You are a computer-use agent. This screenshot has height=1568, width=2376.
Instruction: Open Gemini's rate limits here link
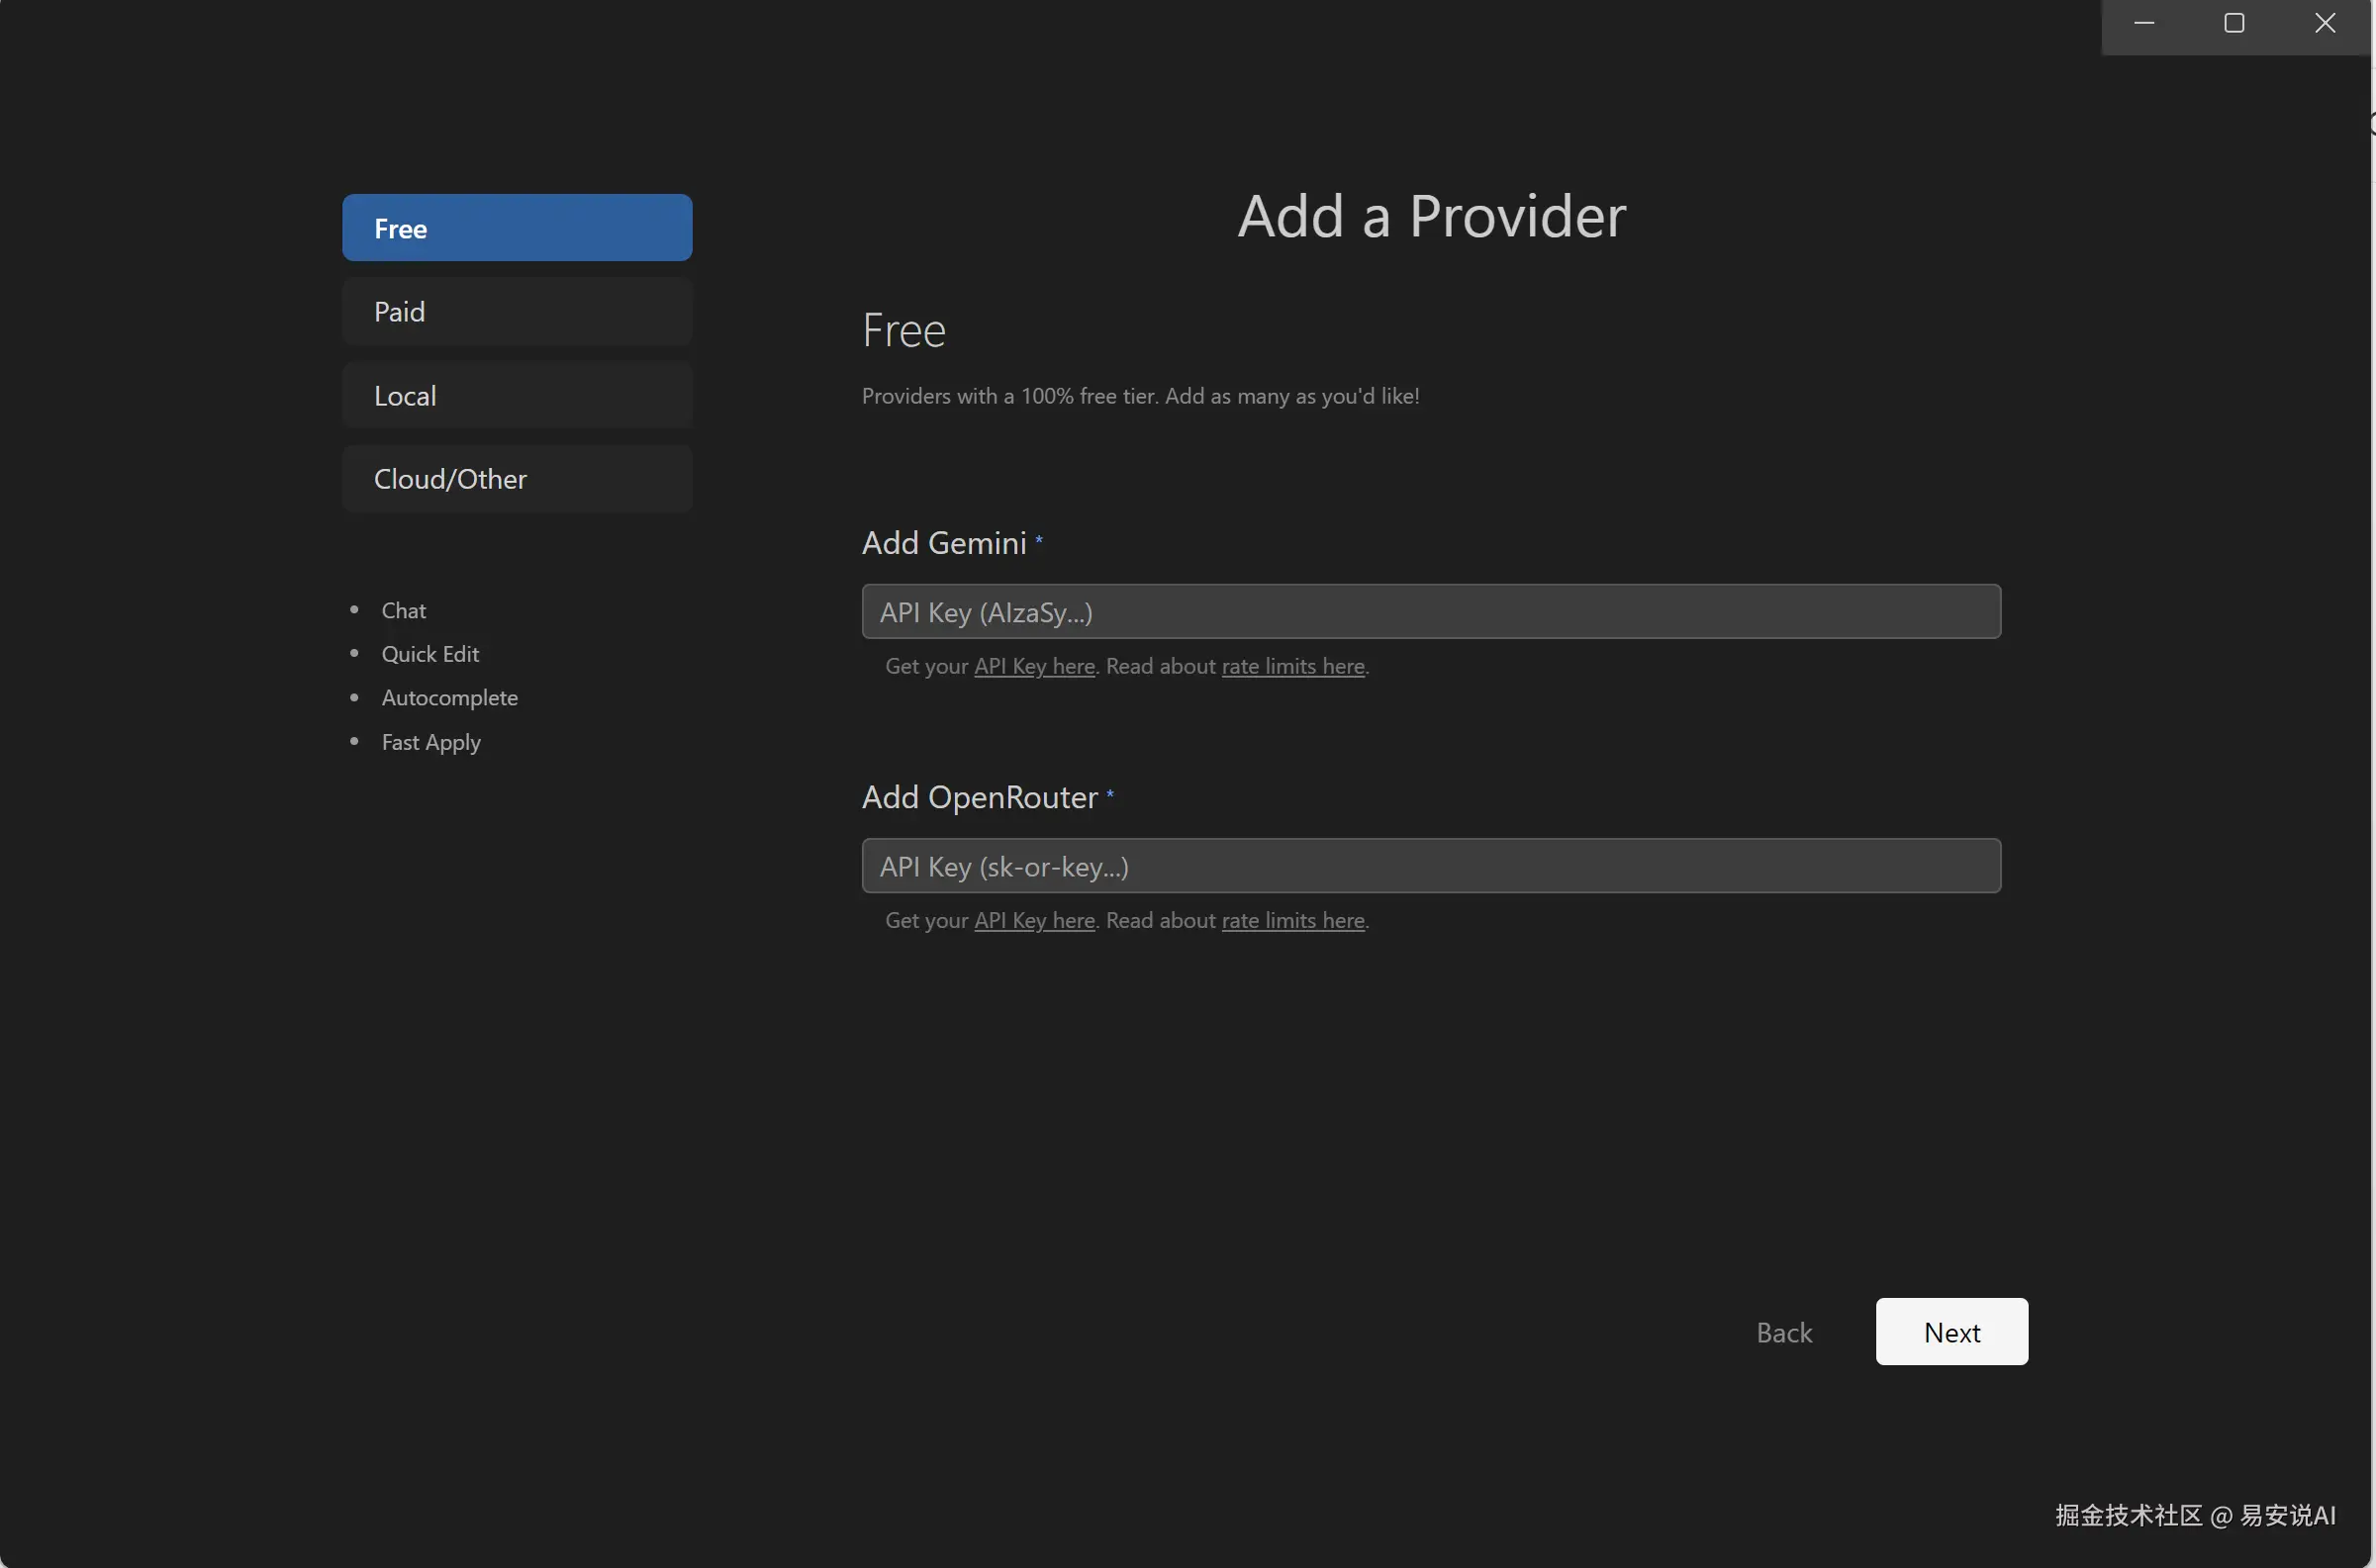click(x=1292, y=666)
